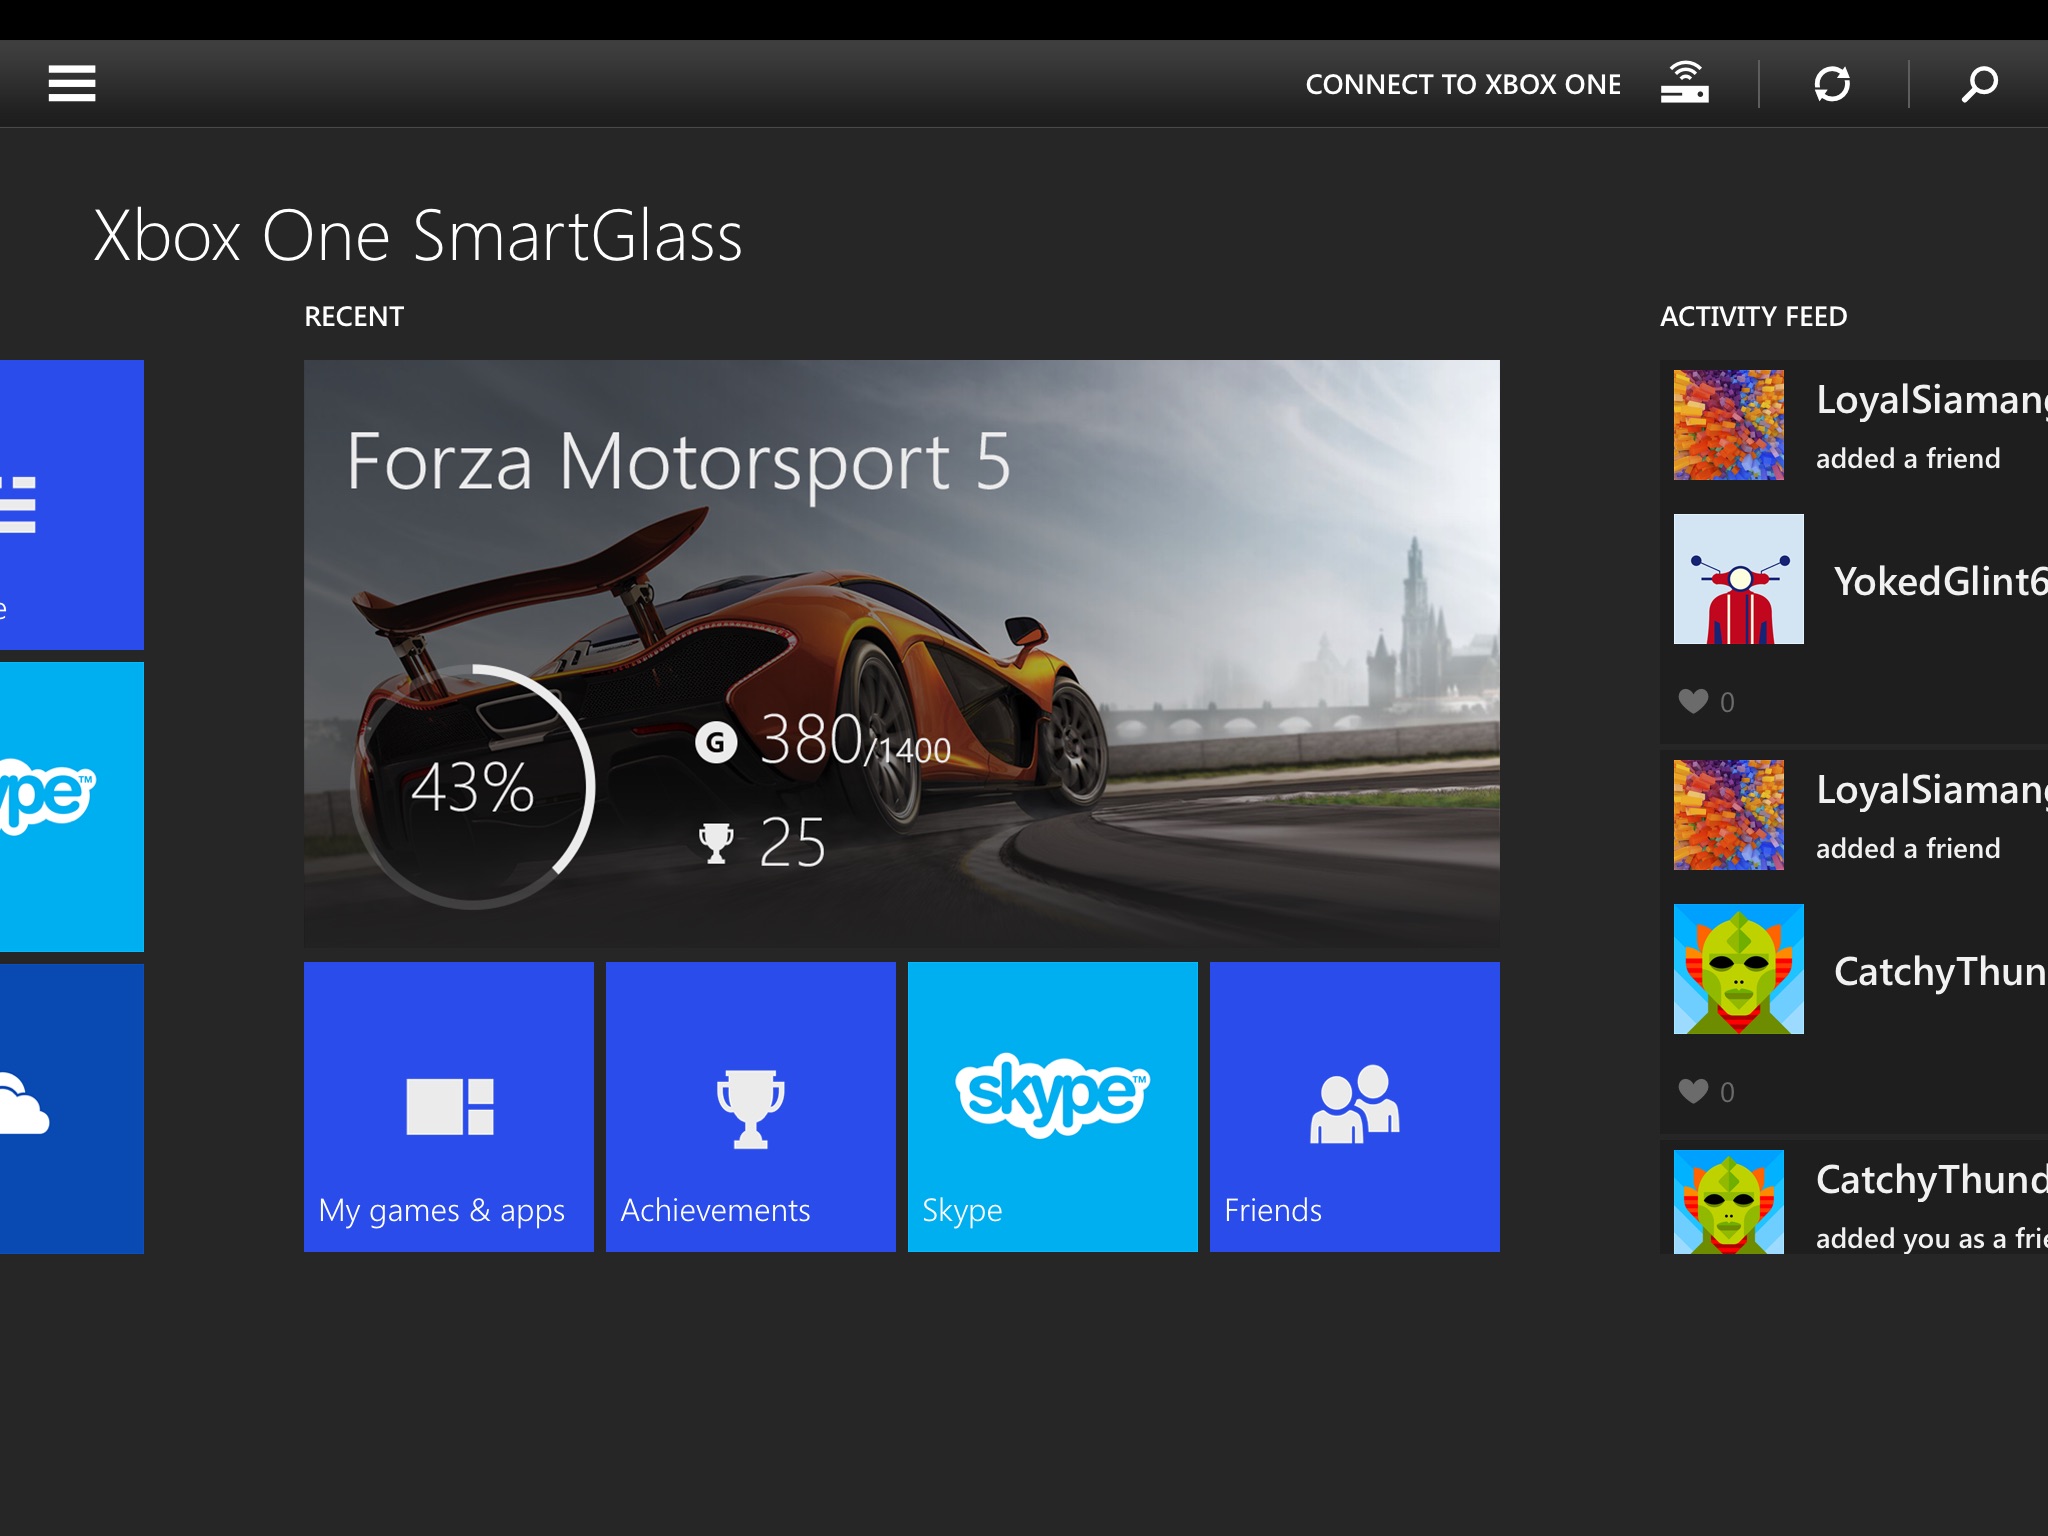Tap the second LoyalSiamang avatar in feed
2048x1536 pixels.
click(1729, 815)
